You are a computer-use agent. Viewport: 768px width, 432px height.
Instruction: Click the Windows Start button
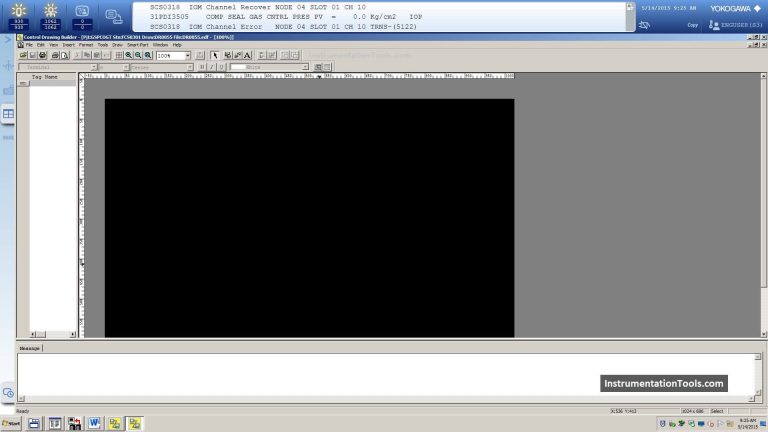click(11, 423)
